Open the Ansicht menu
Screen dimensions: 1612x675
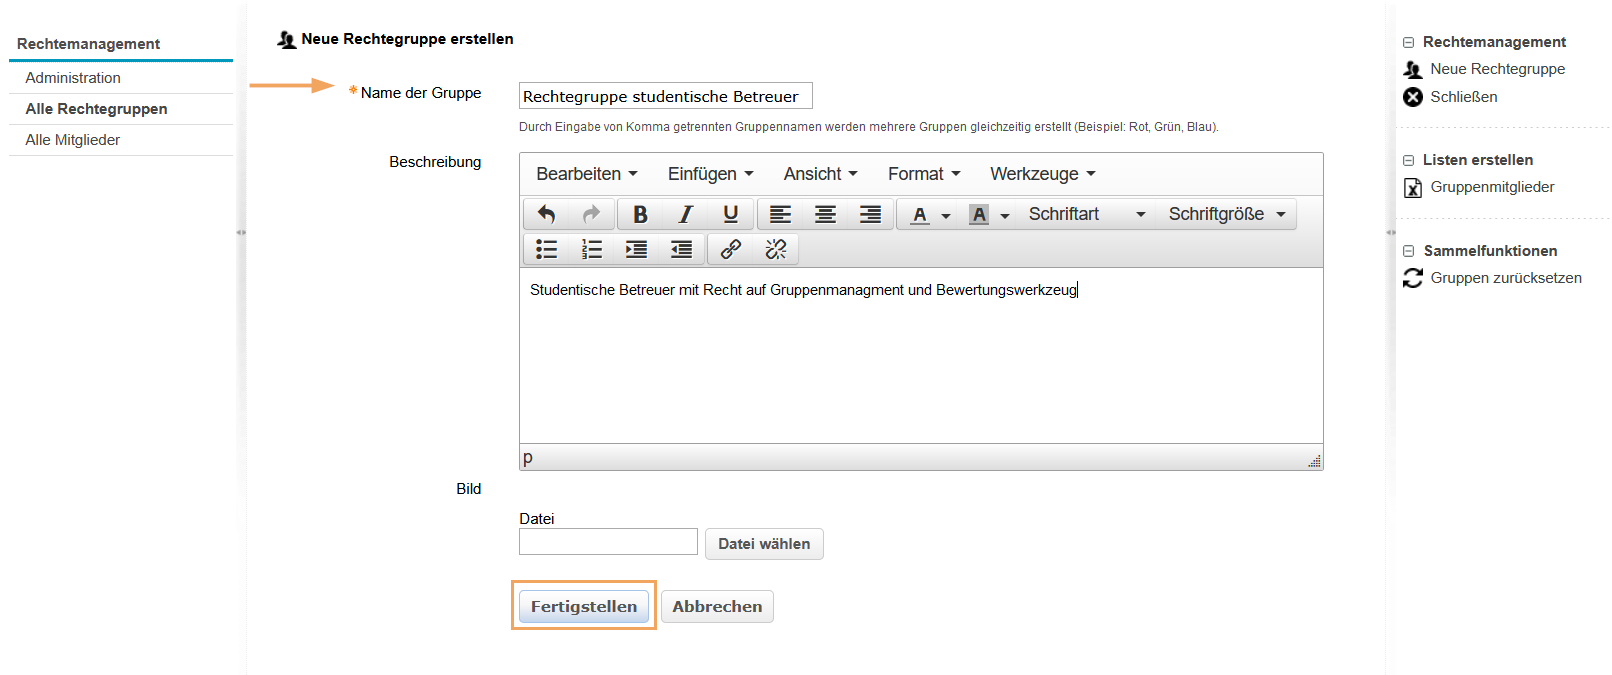pyautogui.click(x=821, y=174)
